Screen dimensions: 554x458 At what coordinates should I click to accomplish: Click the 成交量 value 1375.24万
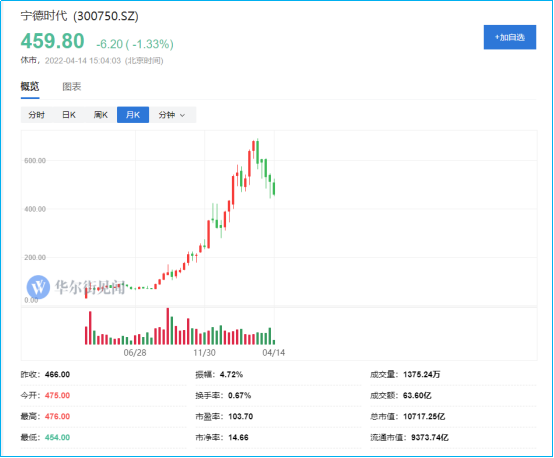tap(422, 375)
